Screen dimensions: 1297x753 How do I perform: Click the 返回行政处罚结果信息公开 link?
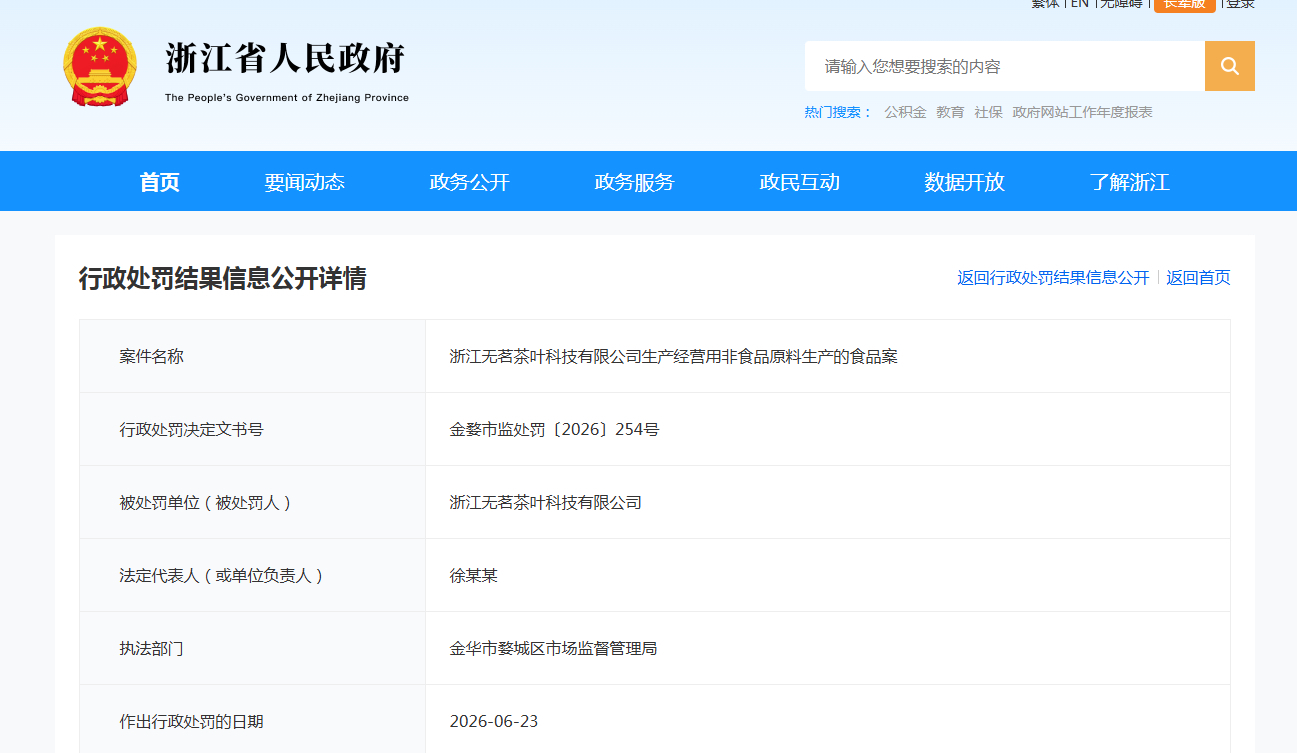(x=1053, y=278)
